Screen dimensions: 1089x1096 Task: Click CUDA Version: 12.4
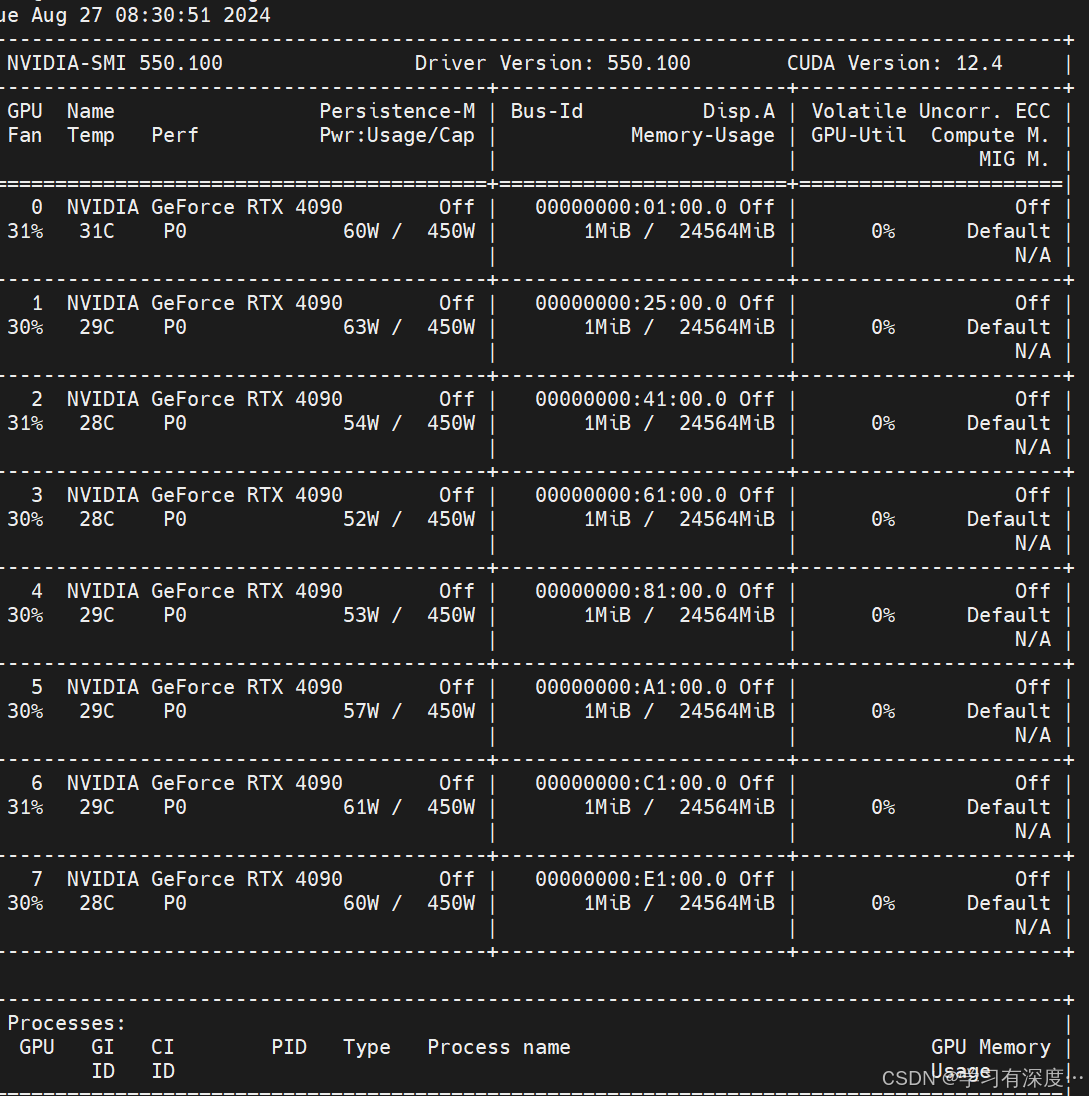coord(894,63)
